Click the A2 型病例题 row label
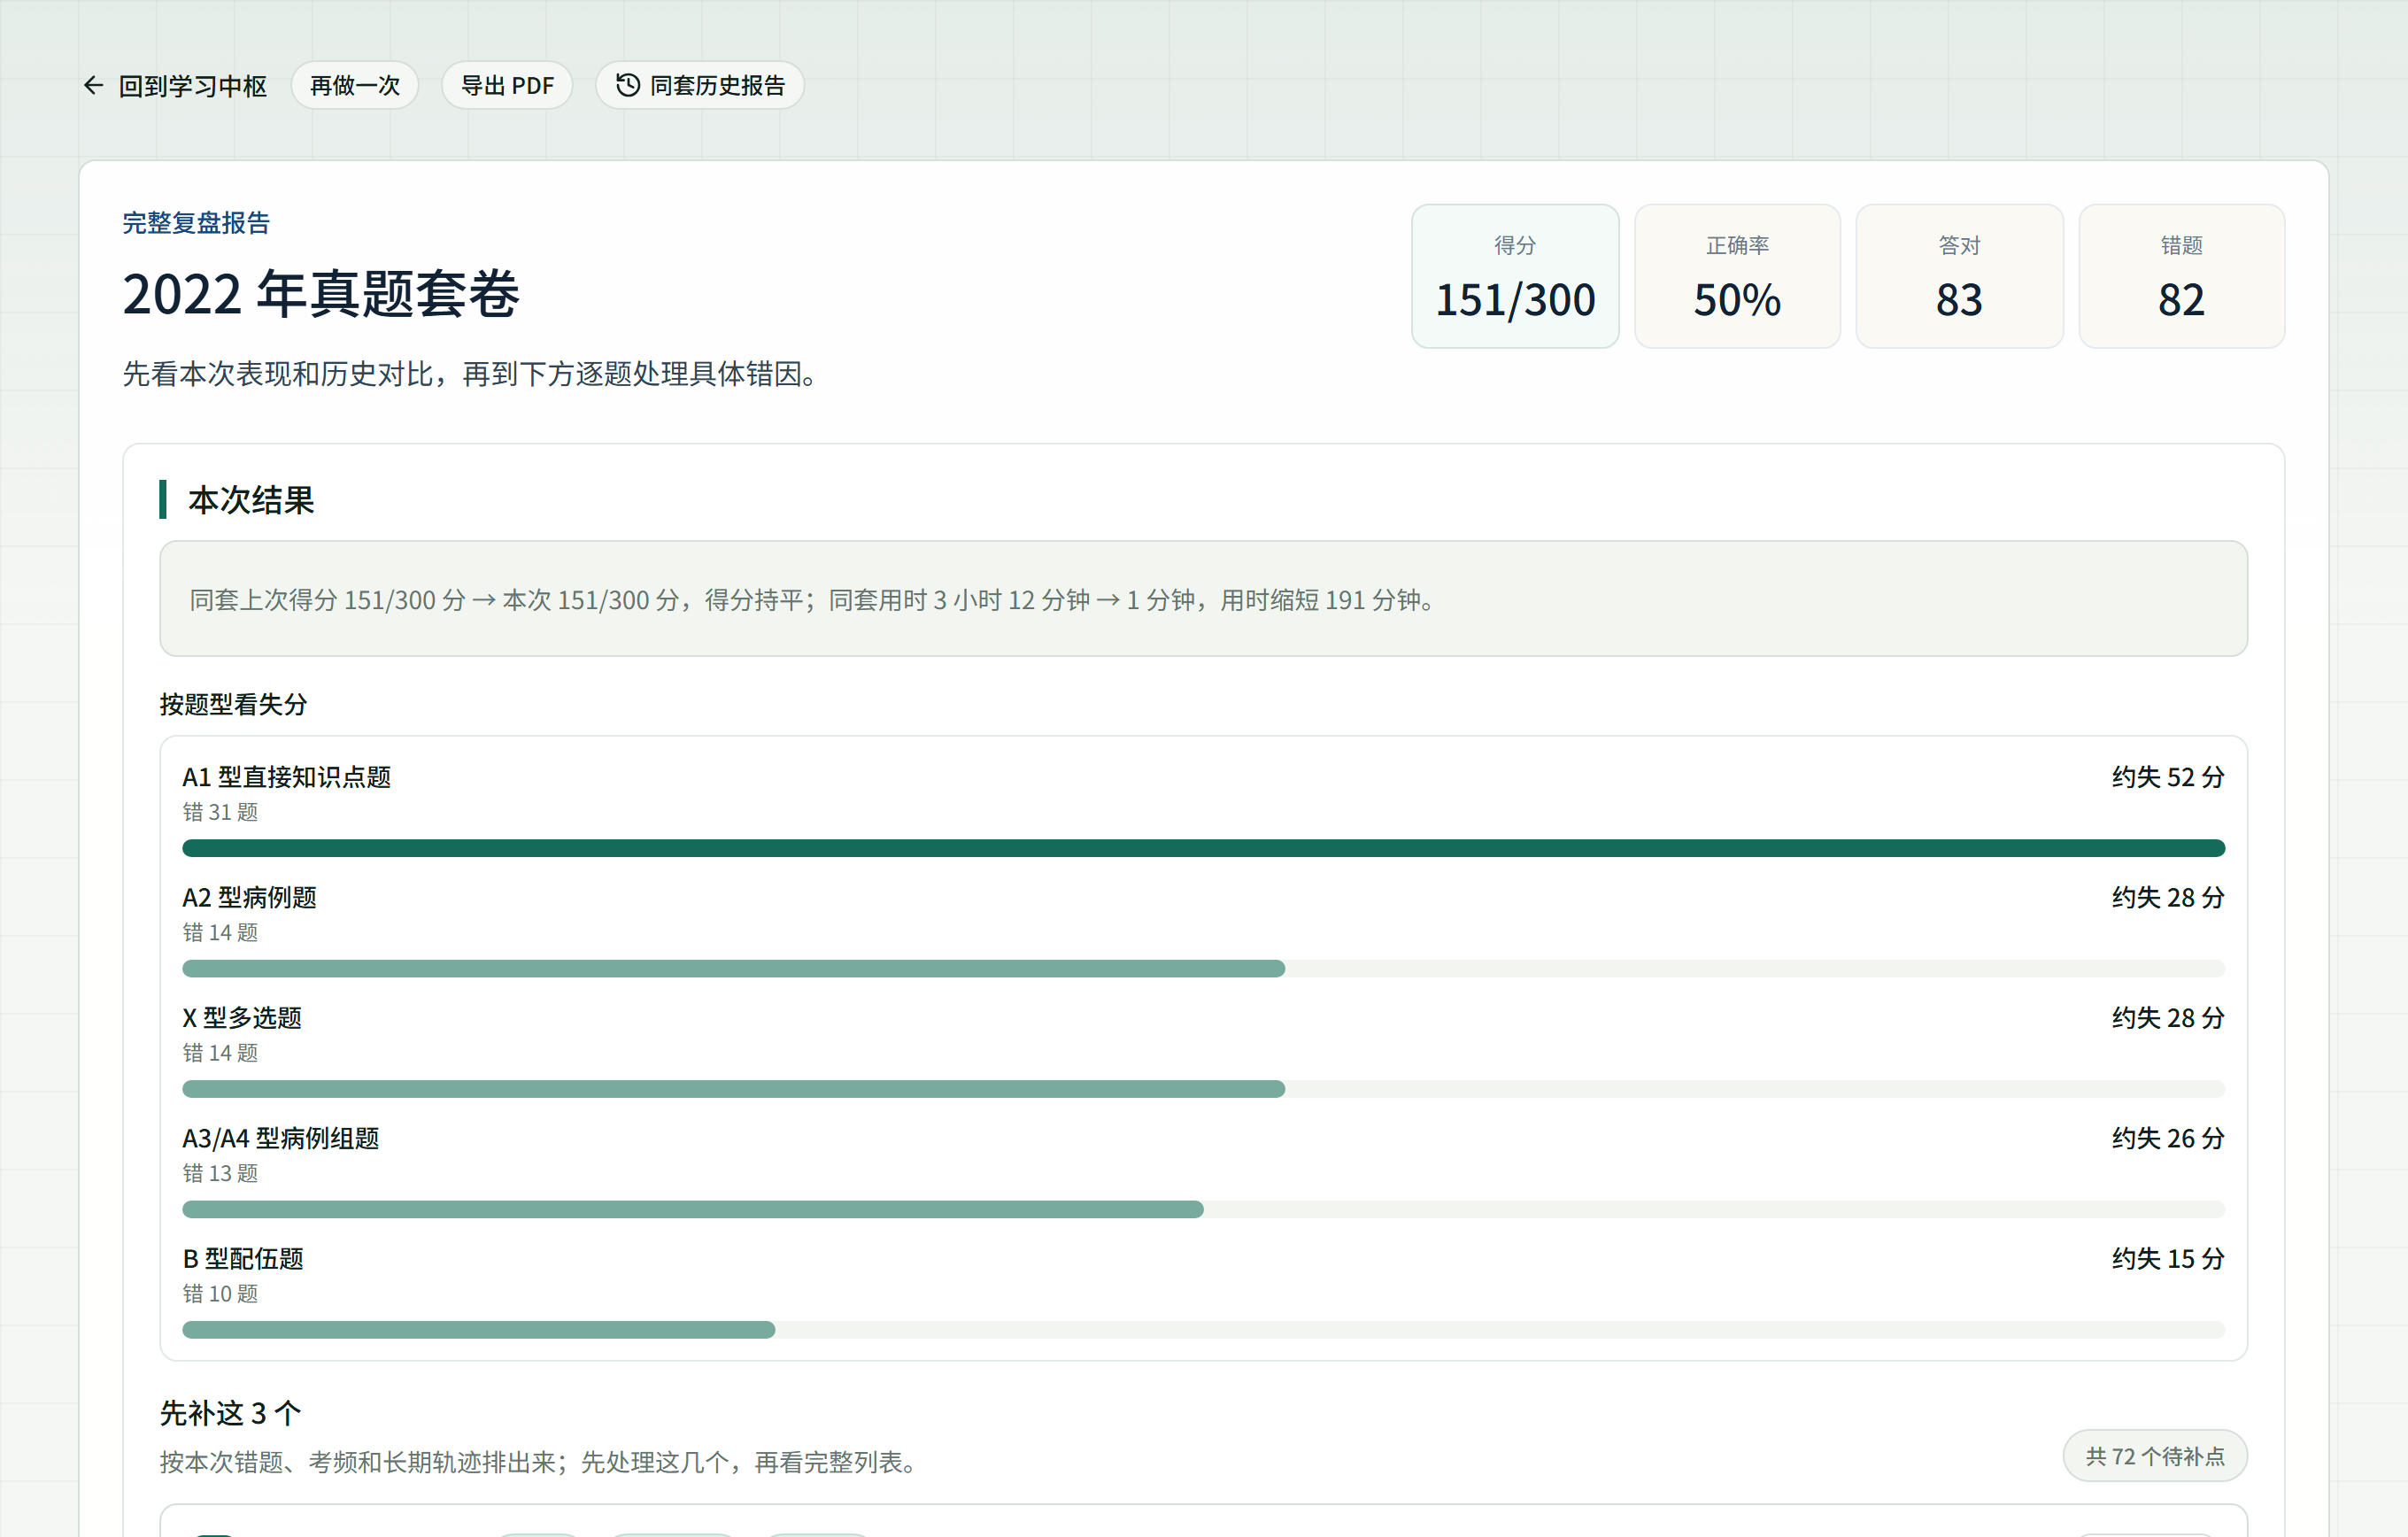 (x=249, y=897)
